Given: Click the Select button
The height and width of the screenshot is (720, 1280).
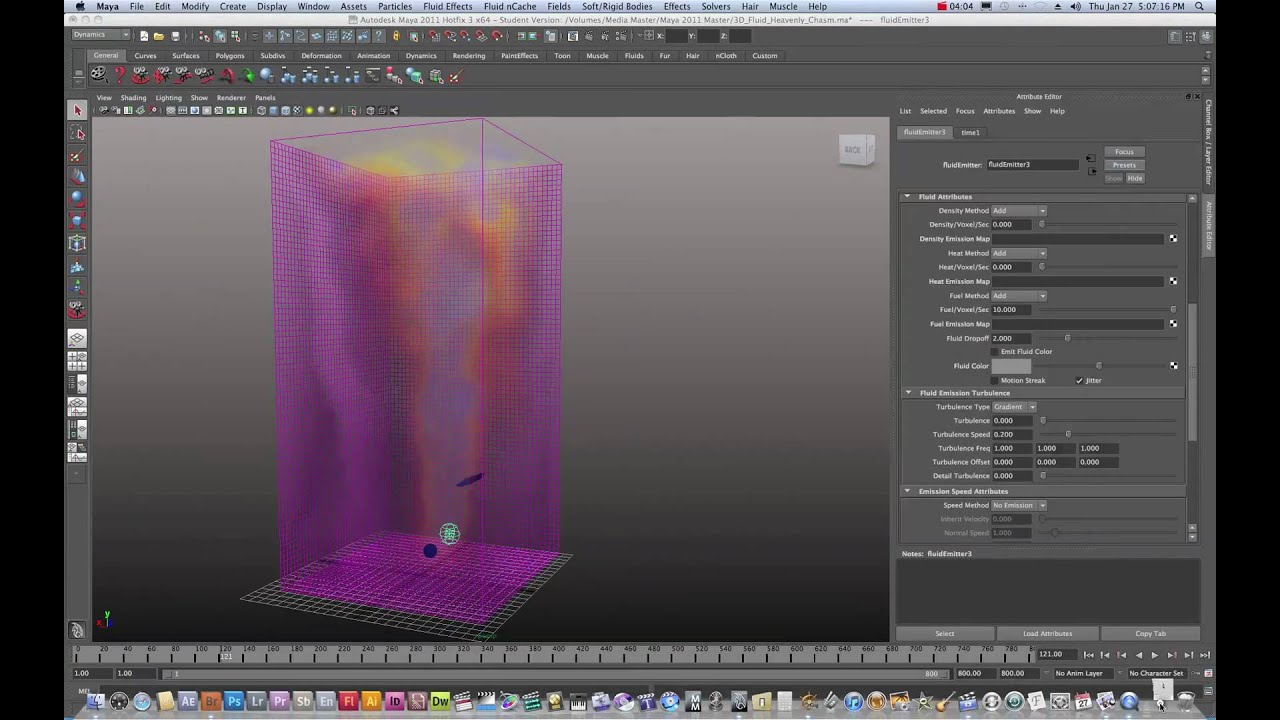Looking at the screenshot, I should [945, 633].
